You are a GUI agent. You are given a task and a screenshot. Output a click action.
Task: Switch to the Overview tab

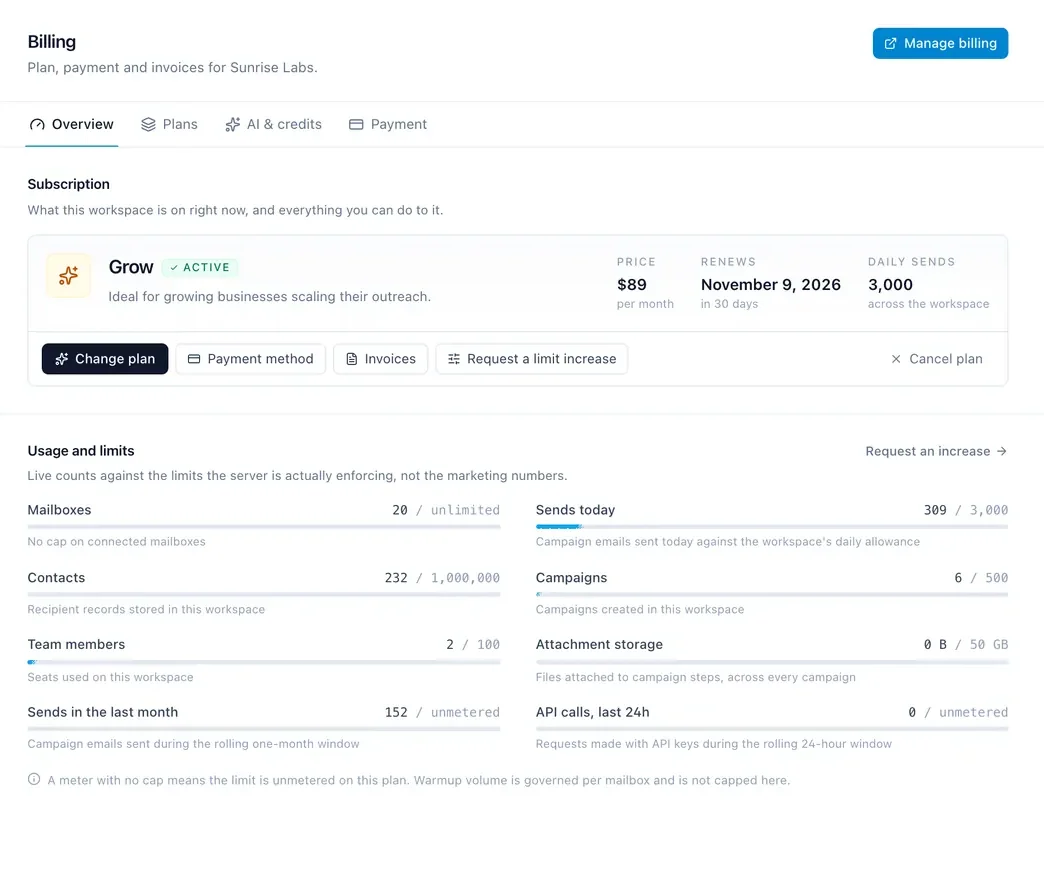pyautogui.click(x=72, y=124)
